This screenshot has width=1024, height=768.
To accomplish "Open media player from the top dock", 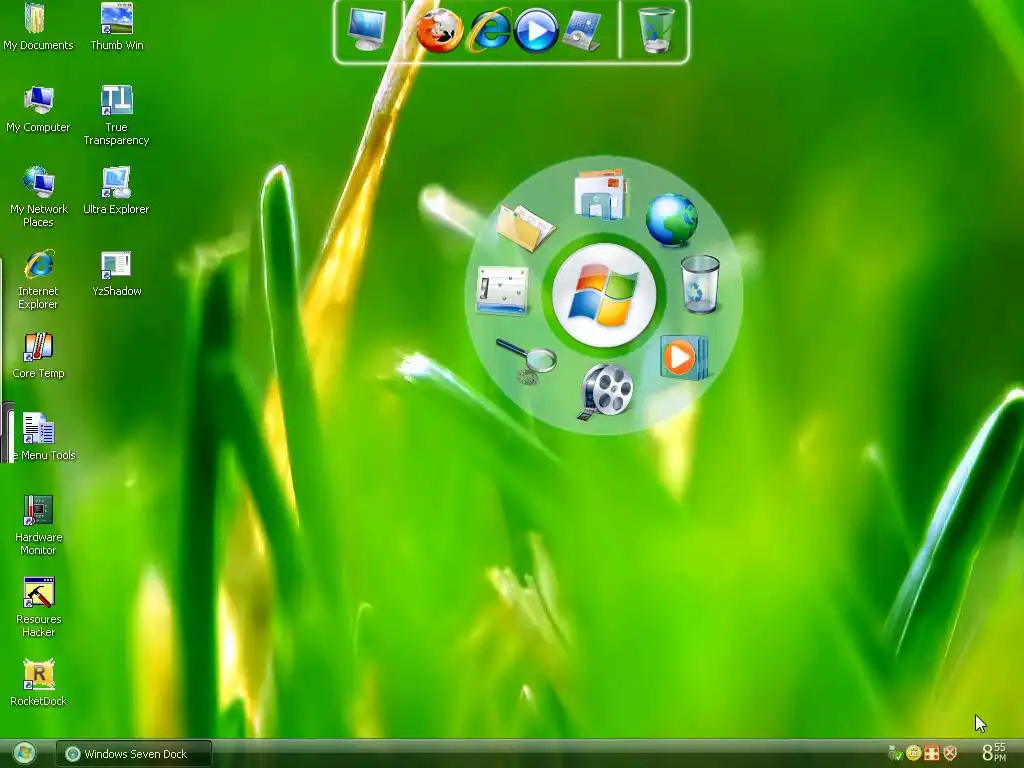I will (536, 31).
